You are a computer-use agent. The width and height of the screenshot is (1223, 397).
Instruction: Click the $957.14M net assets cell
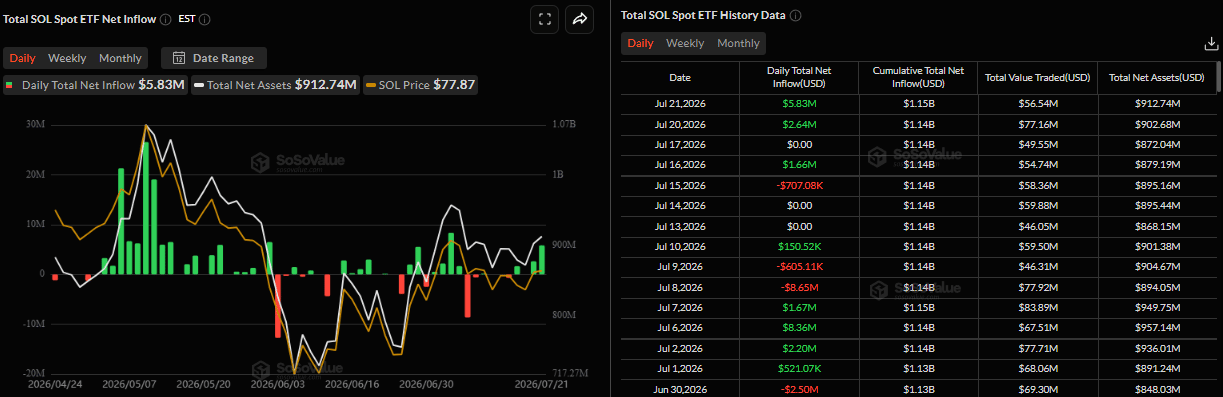tap(1157, 327)
